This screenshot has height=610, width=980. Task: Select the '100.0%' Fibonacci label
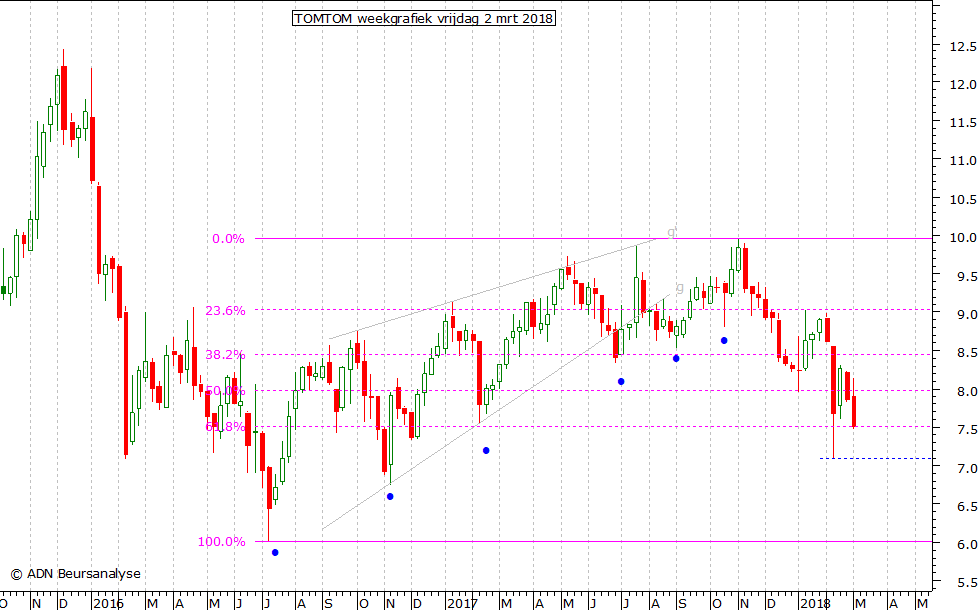coord(221,542)
